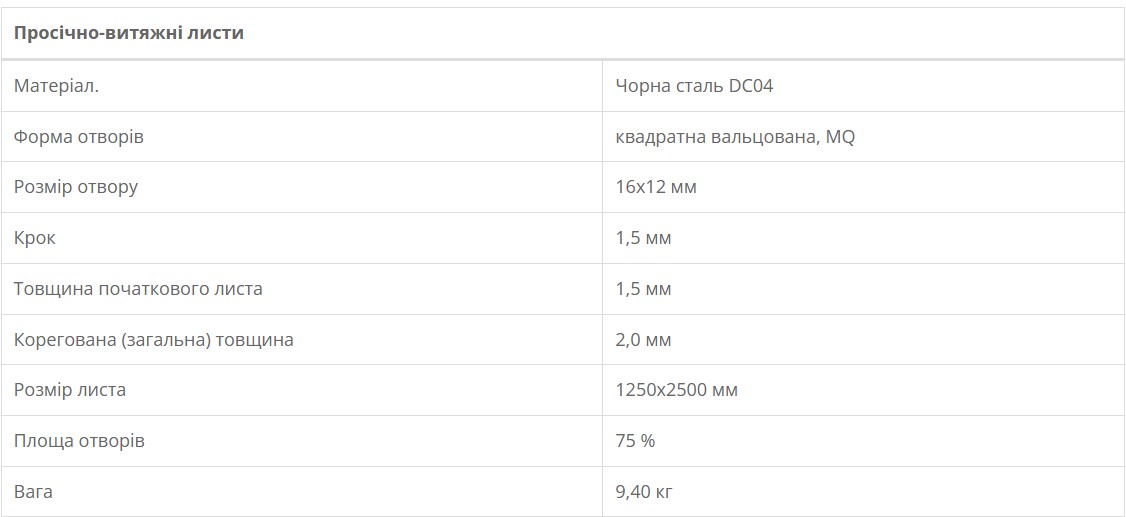Click value next to 'Товщина початкового листа'

point(643,289)
